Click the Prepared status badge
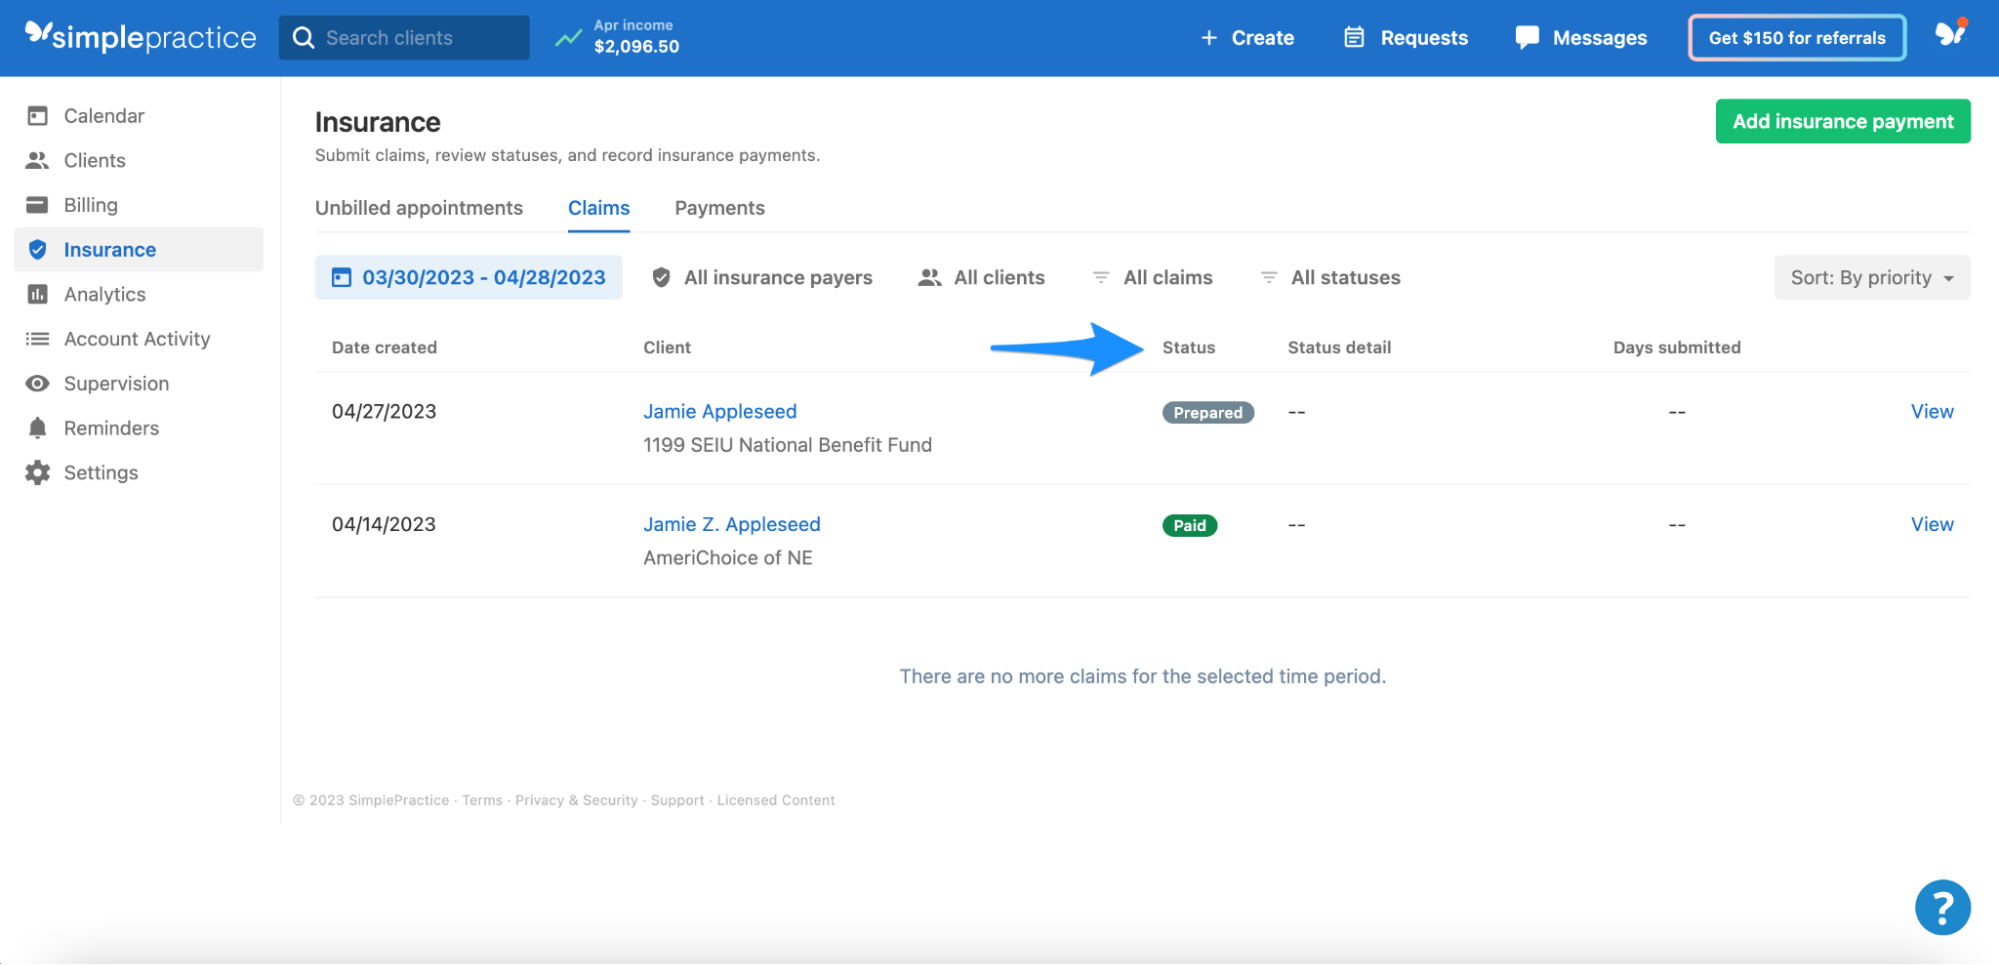The height and width of the screenshot is (965, 1999). click(x=1208, y=413)
